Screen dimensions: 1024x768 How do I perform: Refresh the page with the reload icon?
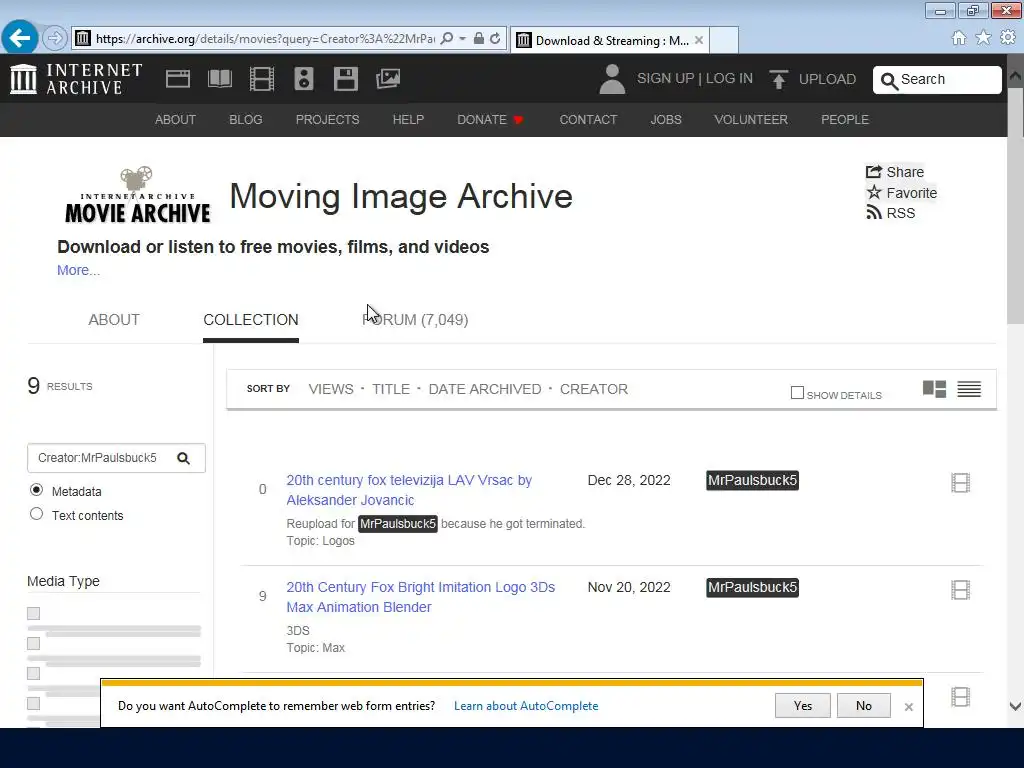coord(495,39)
